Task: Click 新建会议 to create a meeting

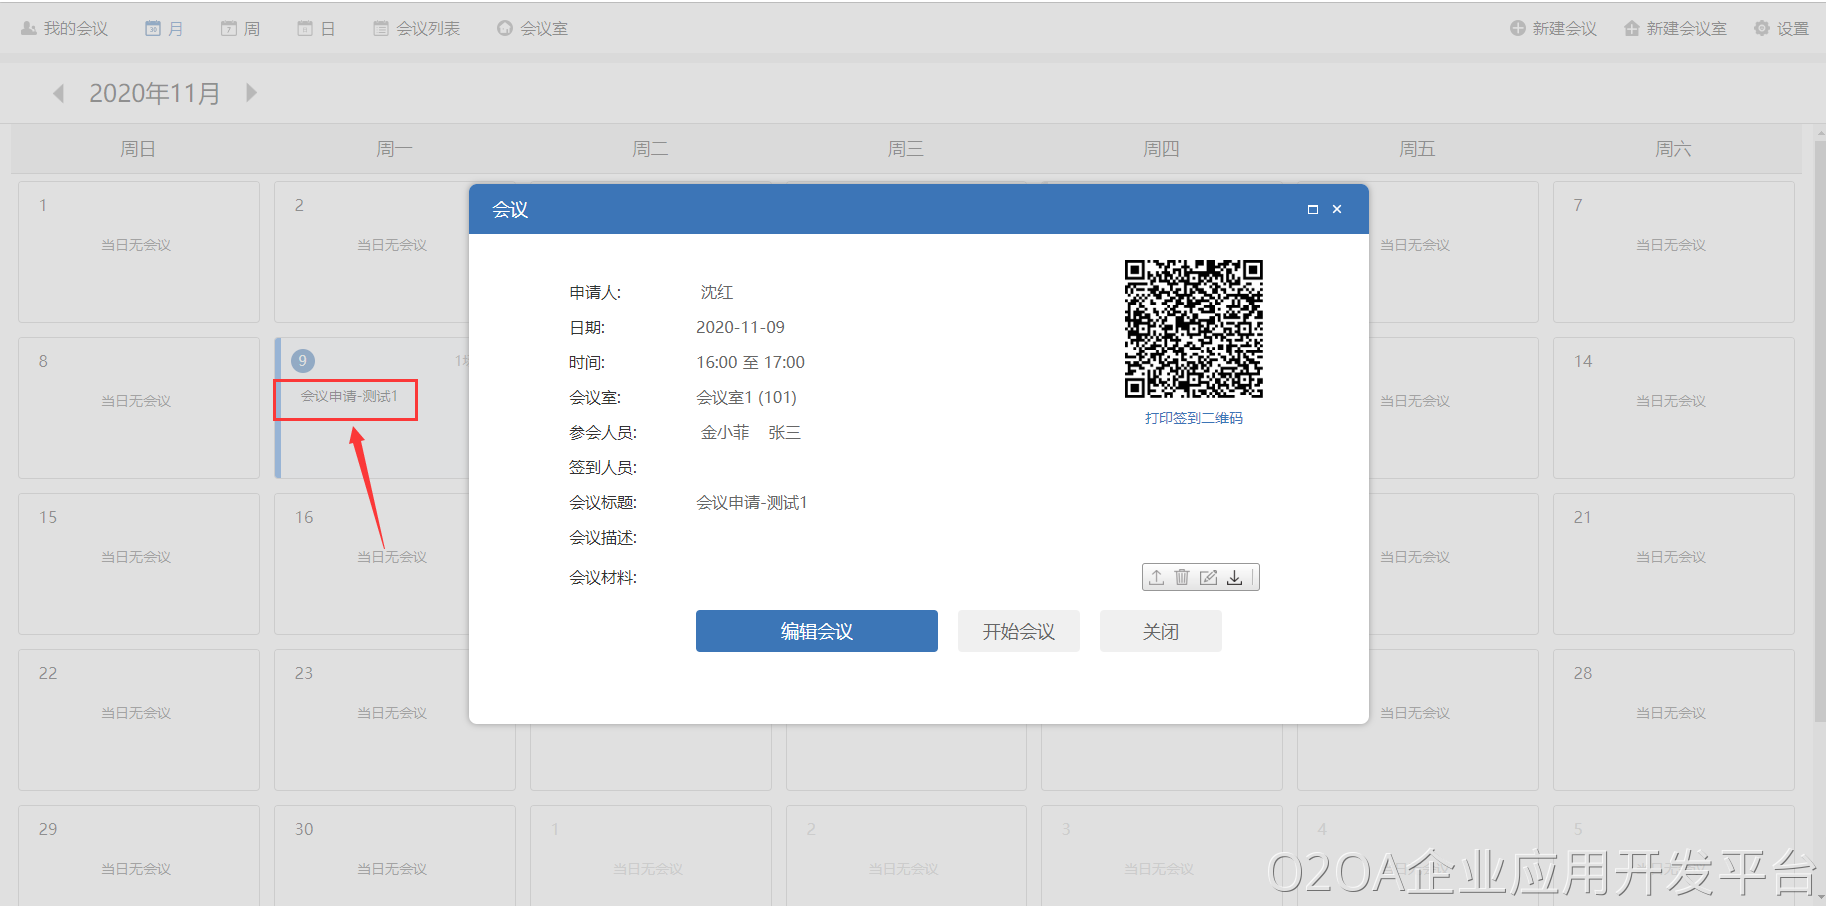Action: tap(1553, 29)
